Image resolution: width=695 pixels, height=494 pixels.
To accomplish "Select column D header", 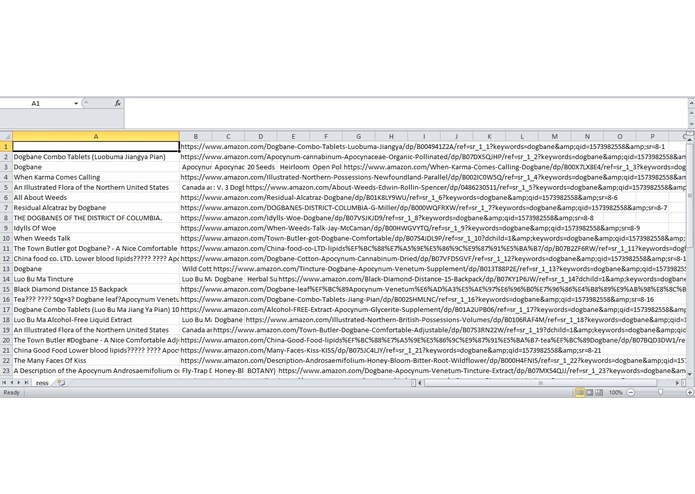I will (261, 136).
